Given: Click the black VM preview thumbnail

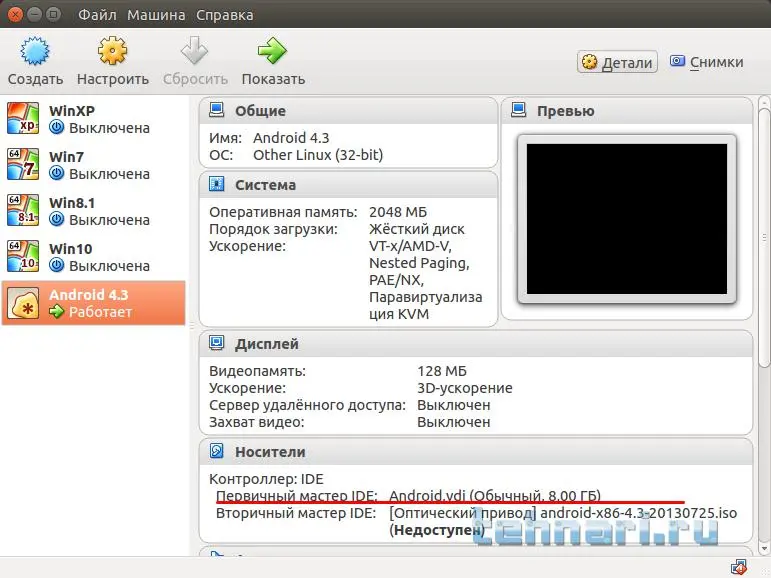Looking at the screenshot, I should pyautogui.click(x=627, y=219).
